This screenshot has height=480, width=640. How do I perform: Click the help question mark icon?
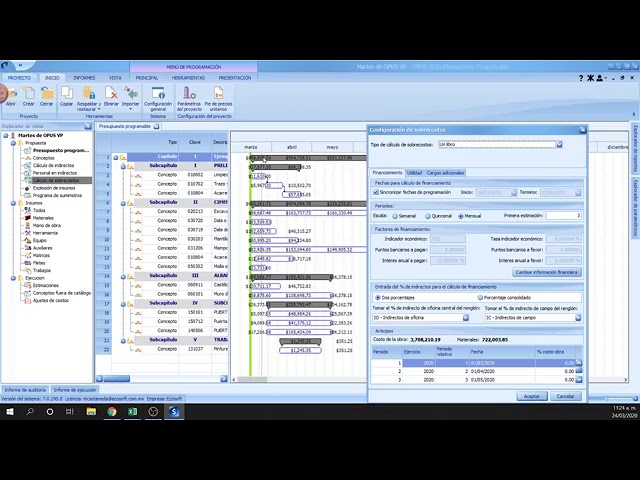click(x=581, y=78)
